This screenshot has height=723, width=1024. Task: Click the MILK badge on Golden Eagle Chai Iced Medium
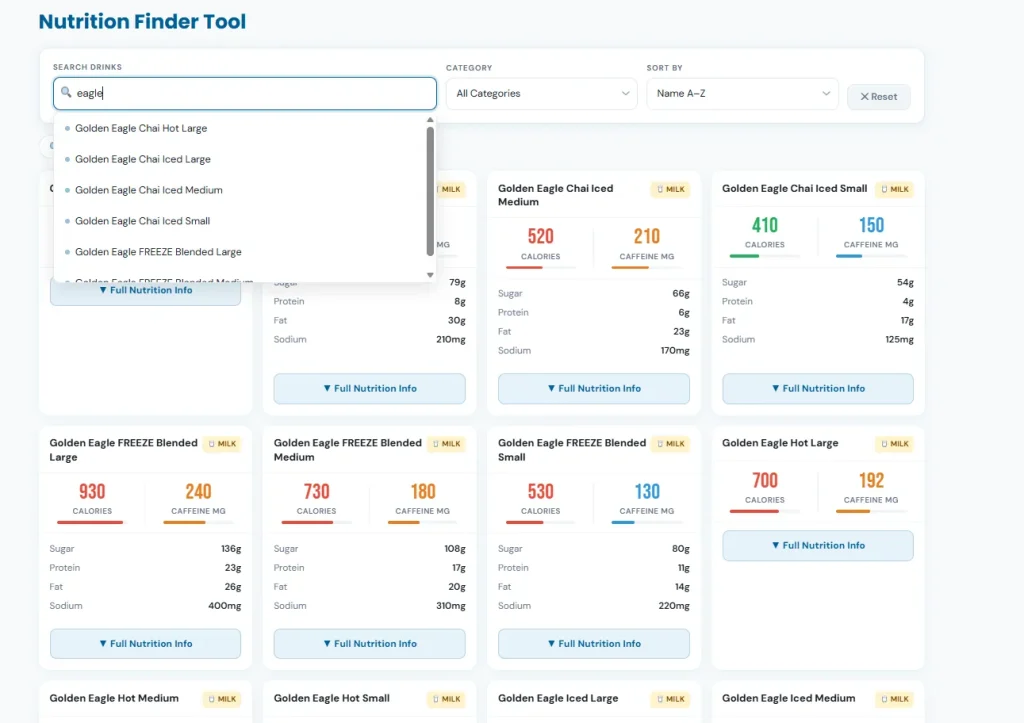click(670, 189)
